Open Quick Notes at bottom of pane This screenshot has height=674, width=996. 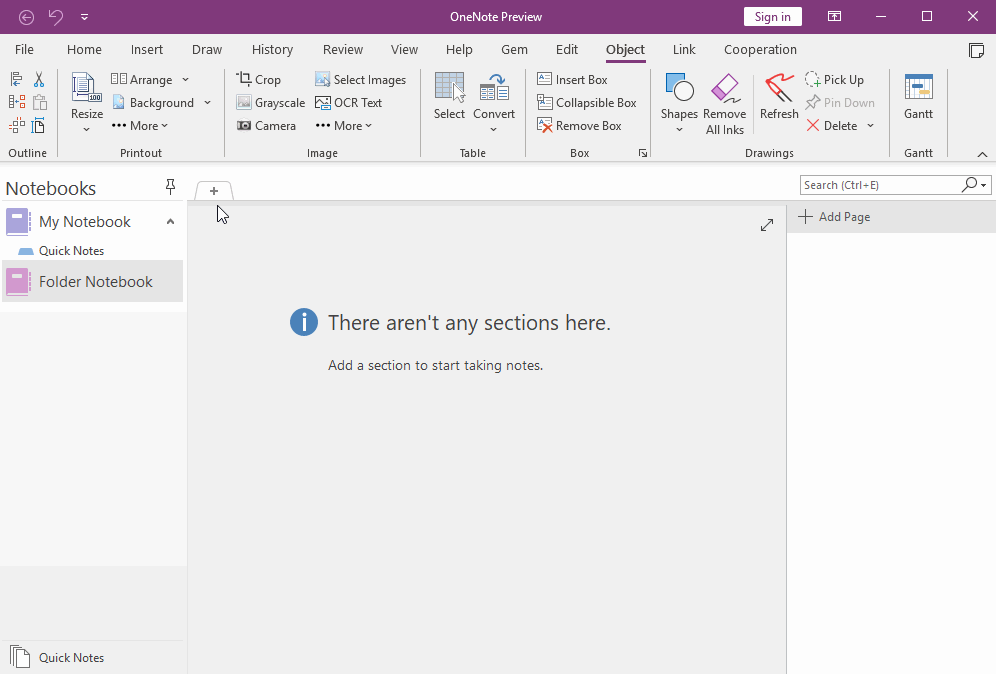[71, 657]
